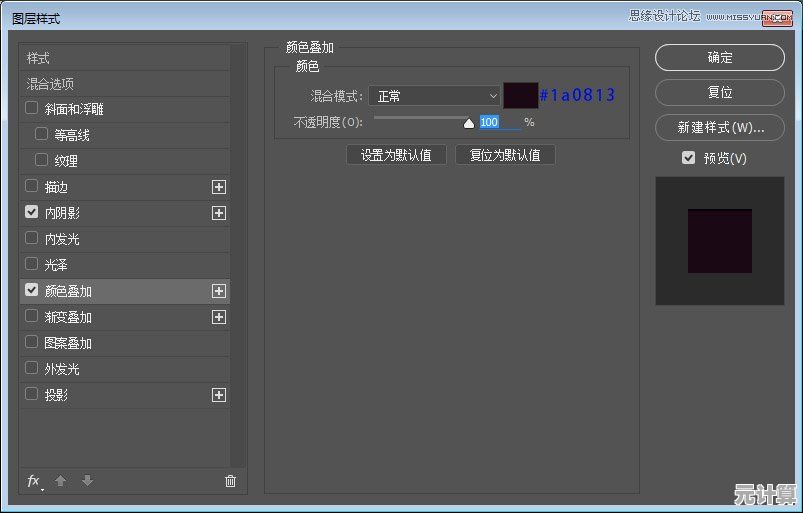Click the plus icon next to 渐变叠加
803x513 pixels.
[x=219, y=317]
